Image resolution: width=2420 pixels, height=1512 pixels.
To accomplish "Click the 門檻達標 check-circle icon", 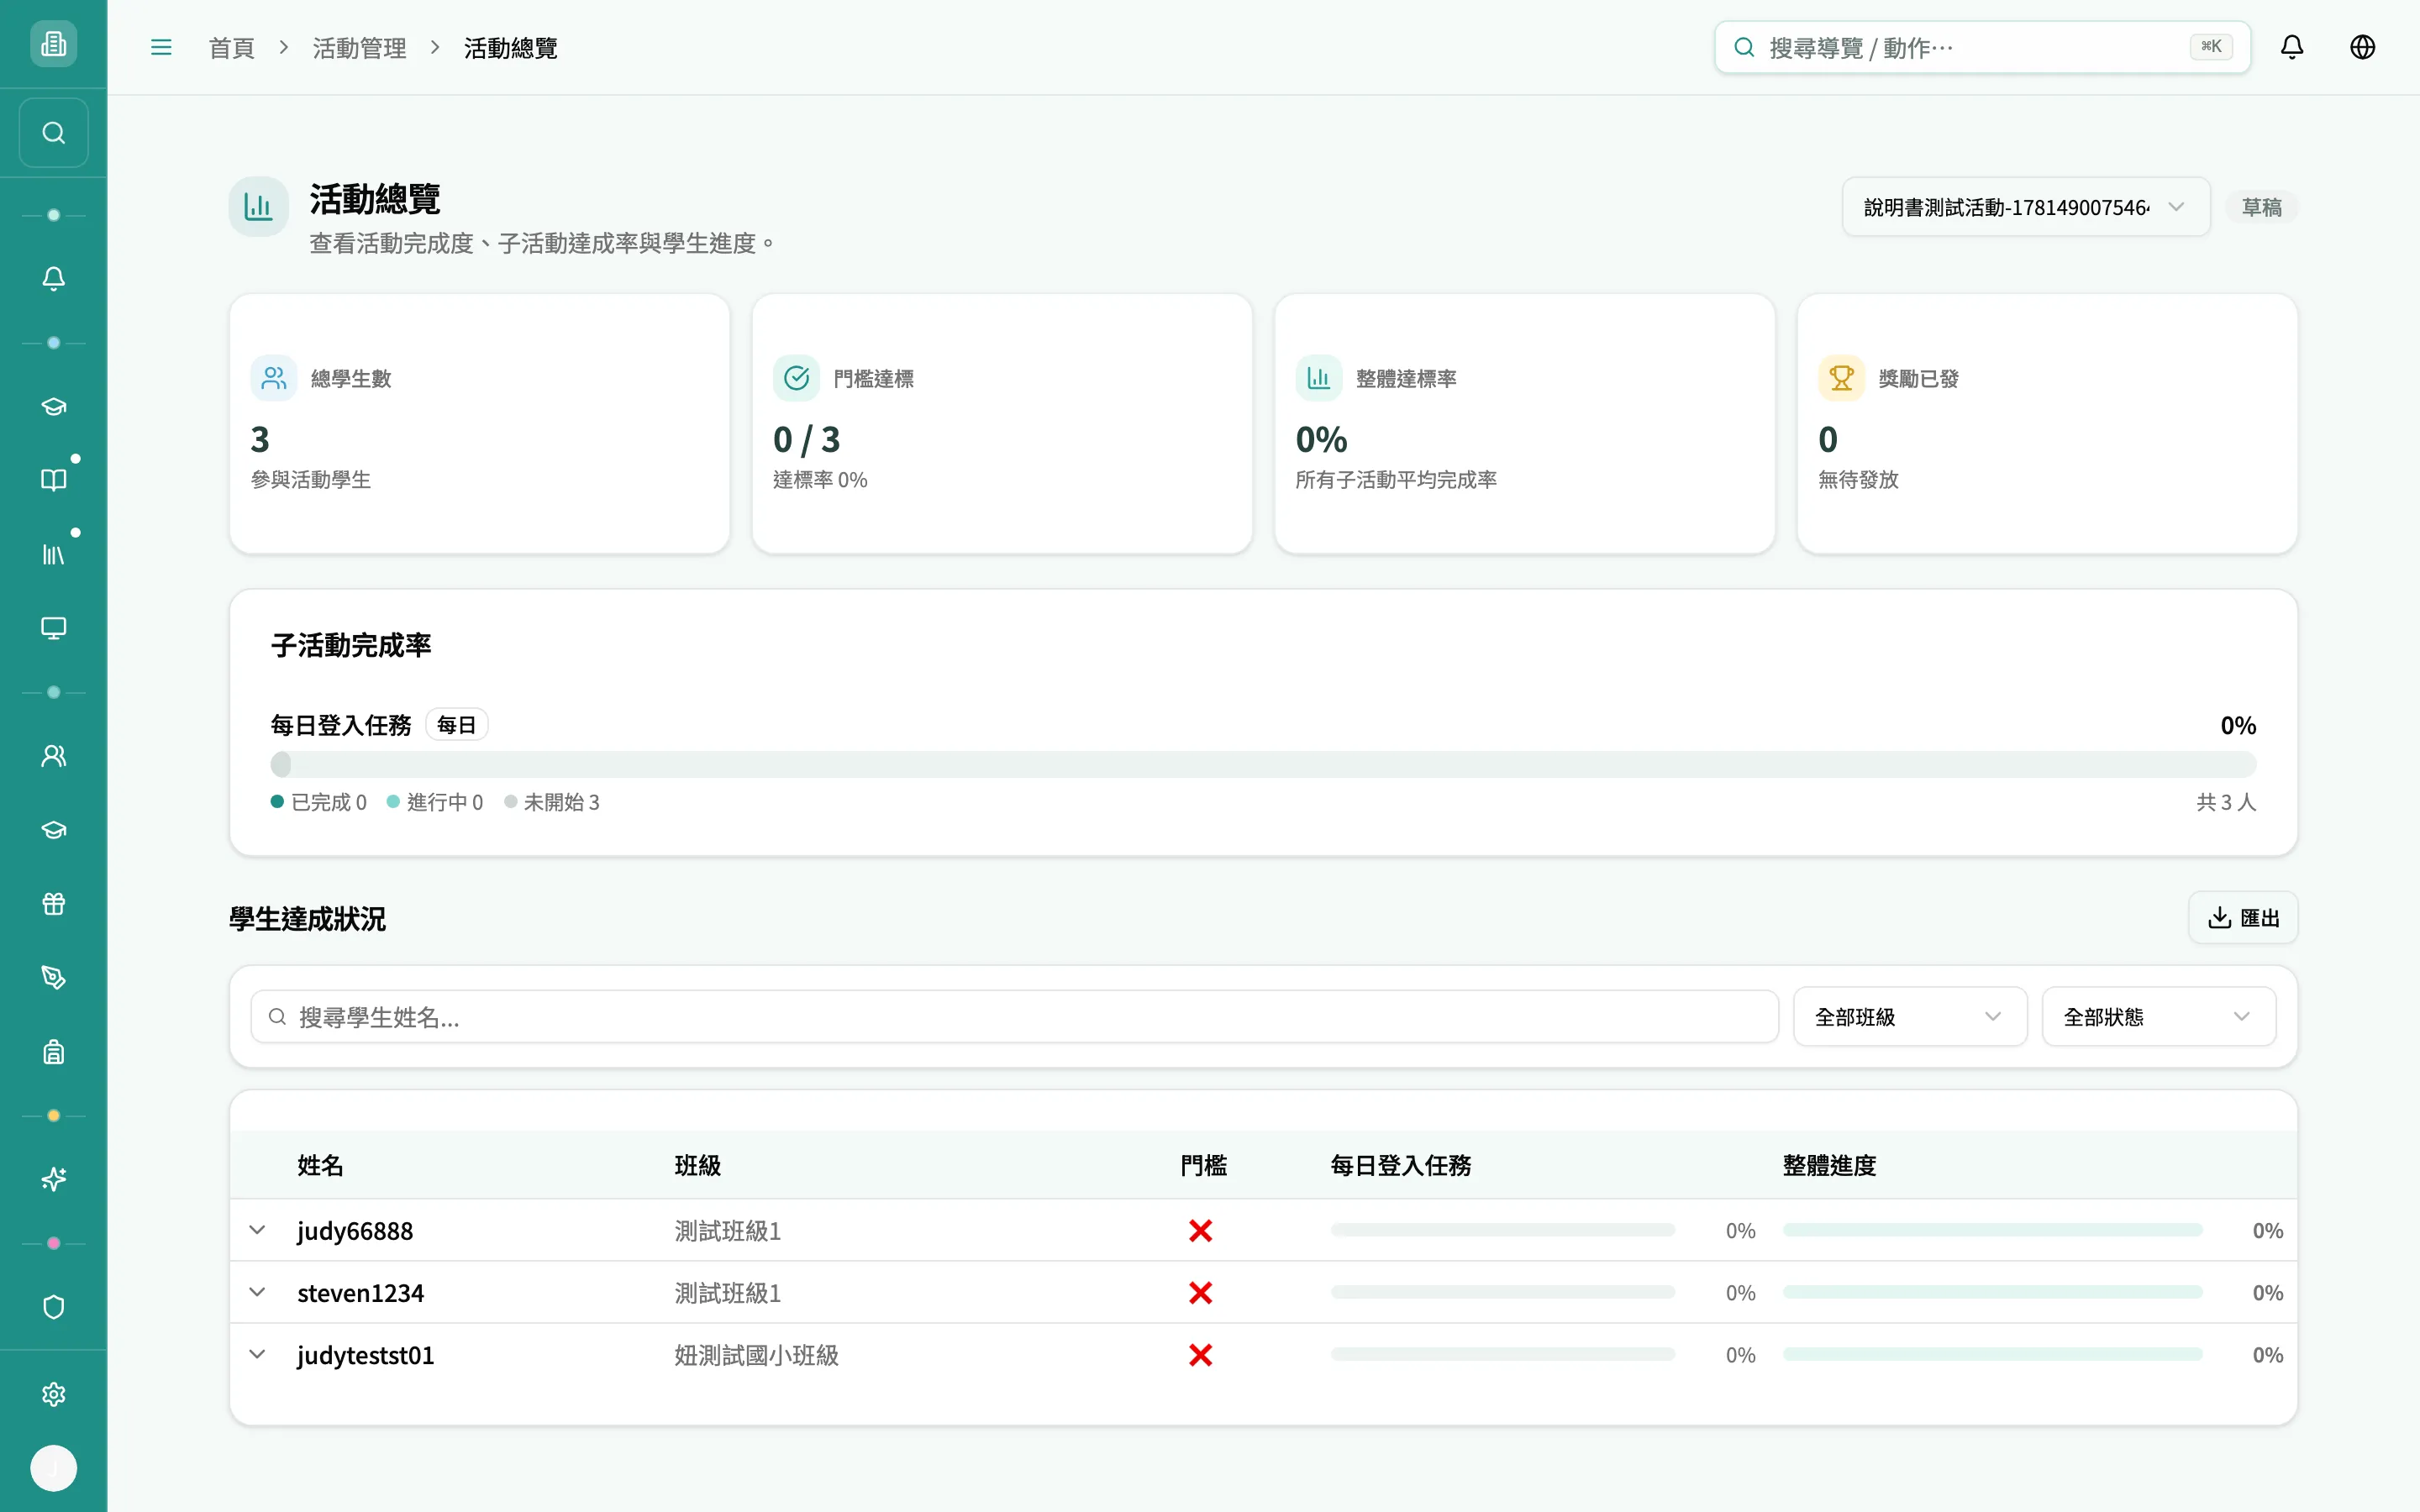I will point(796,378).
